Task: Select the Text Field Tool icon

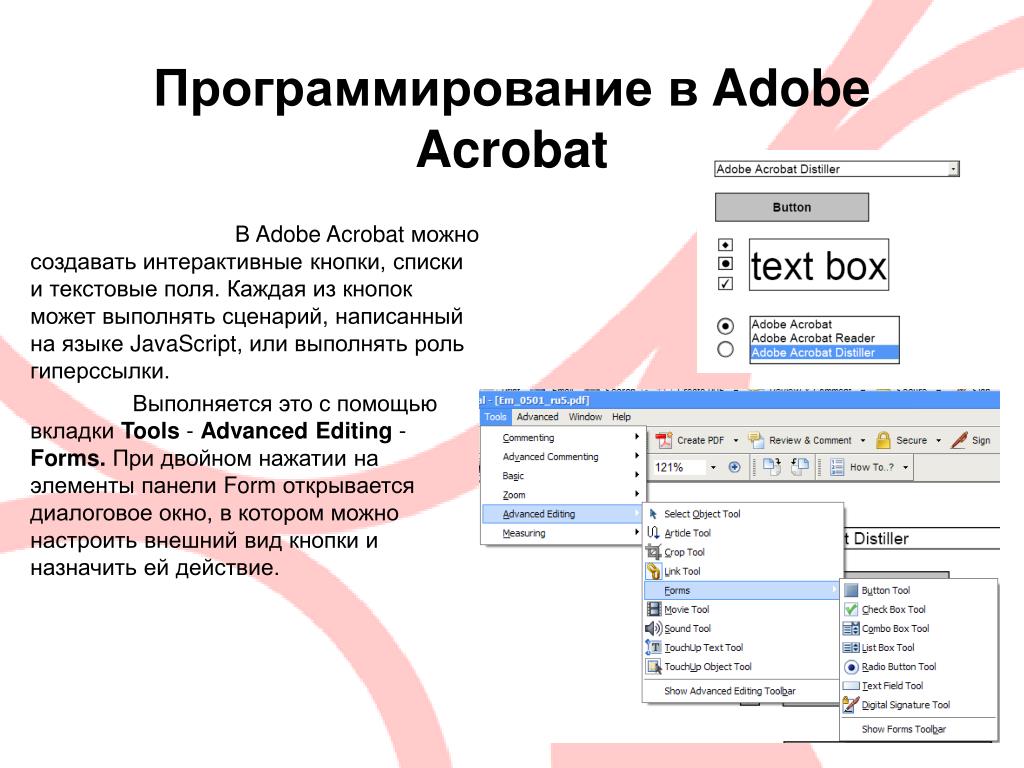Action: point(851,686)
